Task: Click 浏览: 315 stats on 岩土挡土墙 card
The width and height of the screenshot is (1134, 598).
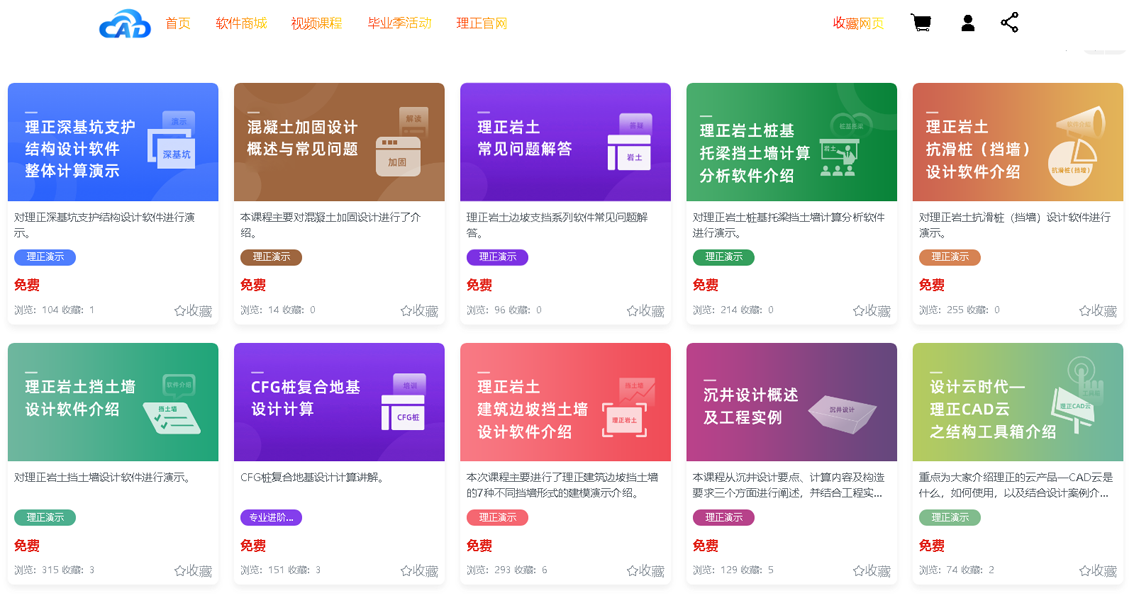Action: point(54,571)
